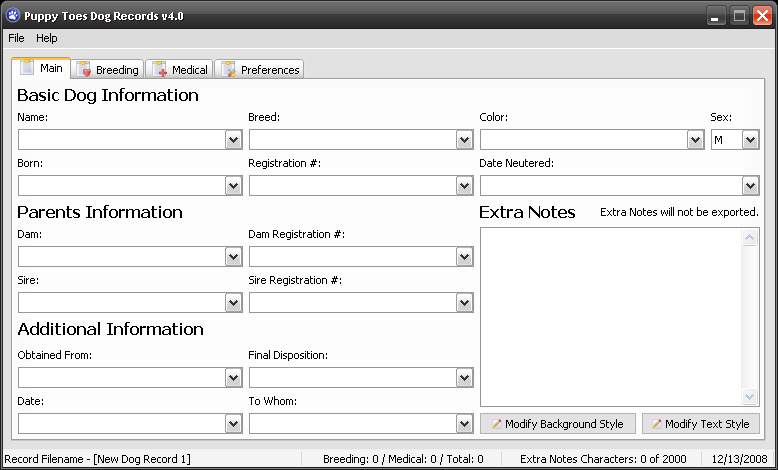
Task: Click Extra Notes scrollbar down arrow
Action: coord(749,397)
